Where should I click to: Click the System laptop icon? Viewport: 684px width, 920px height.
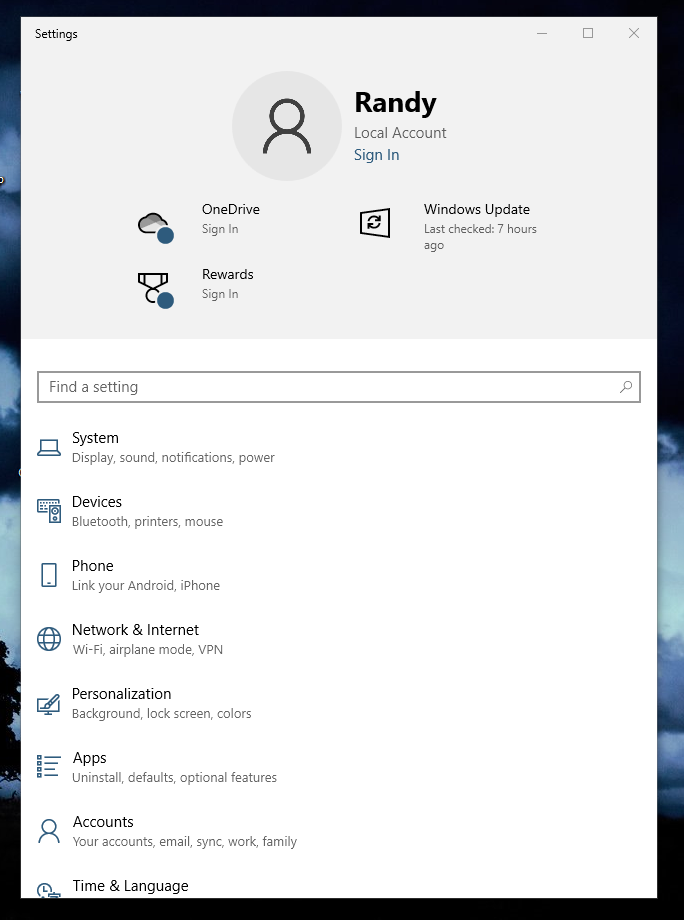pos(49,448)
